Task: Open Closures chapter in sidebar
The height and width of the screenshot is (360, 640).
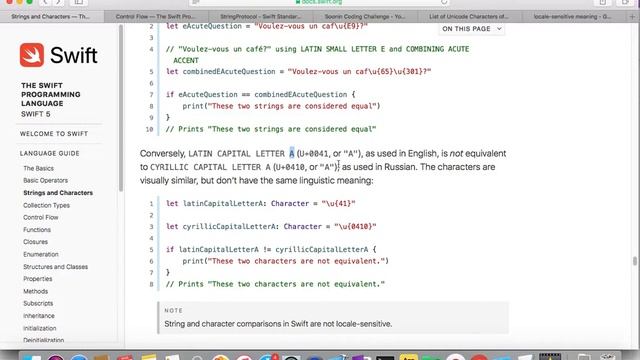Action: (36, 242)
